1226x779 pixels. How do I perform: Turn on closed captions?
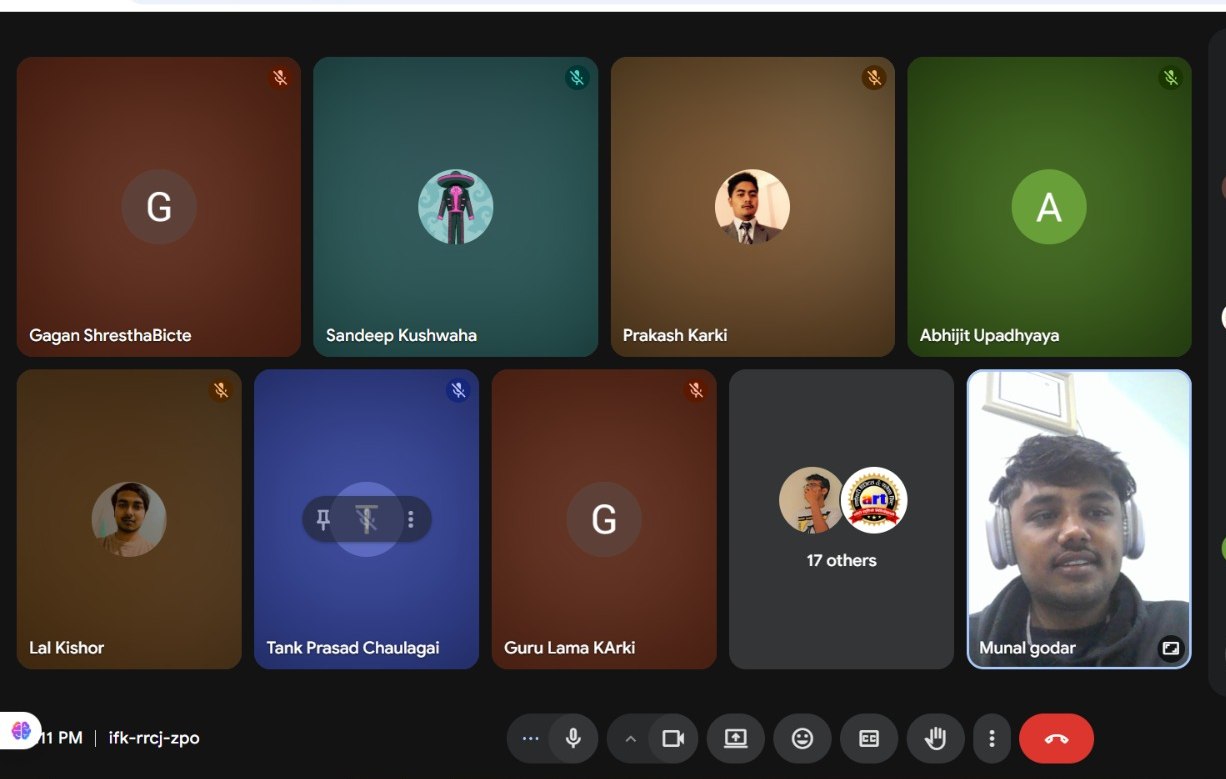coord(868,739)
